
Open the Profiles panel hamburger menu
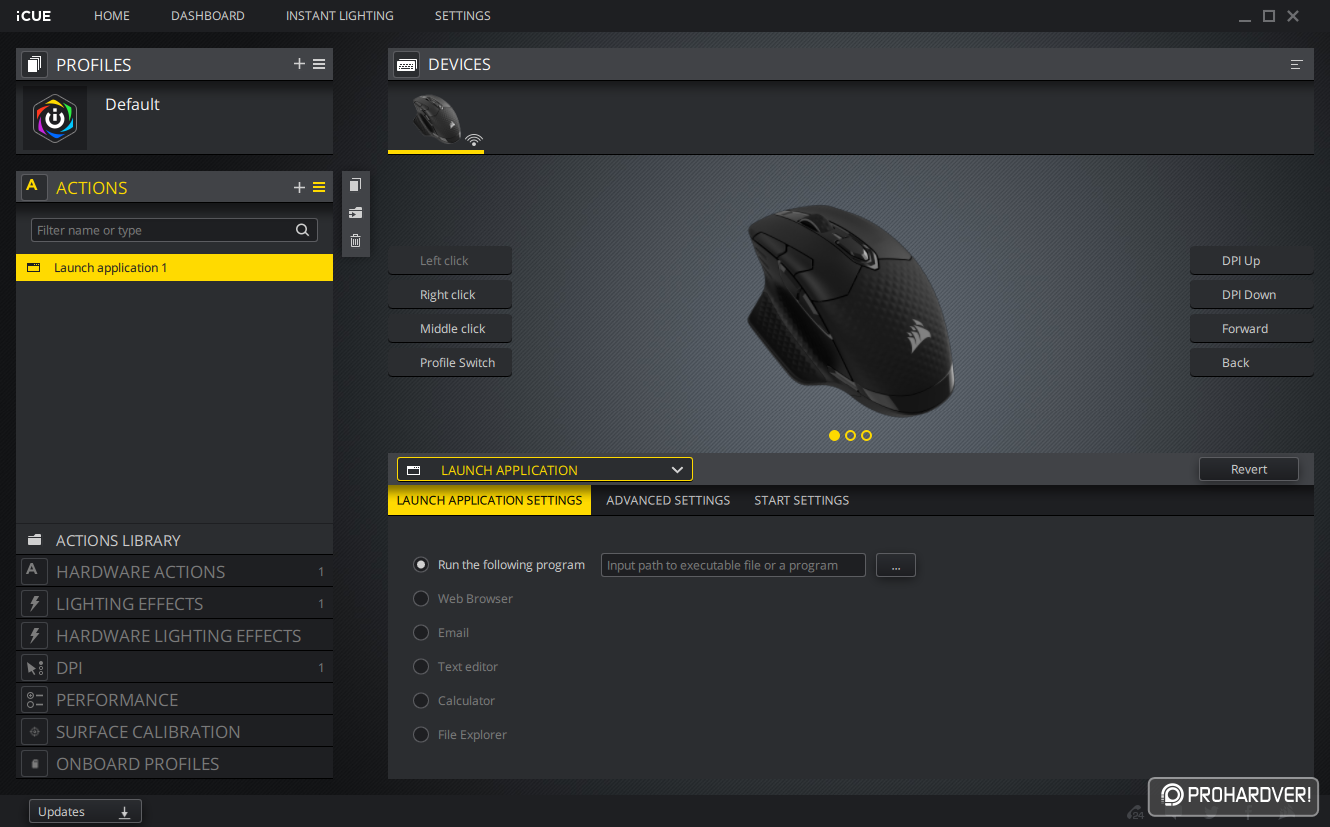[319, 64]
